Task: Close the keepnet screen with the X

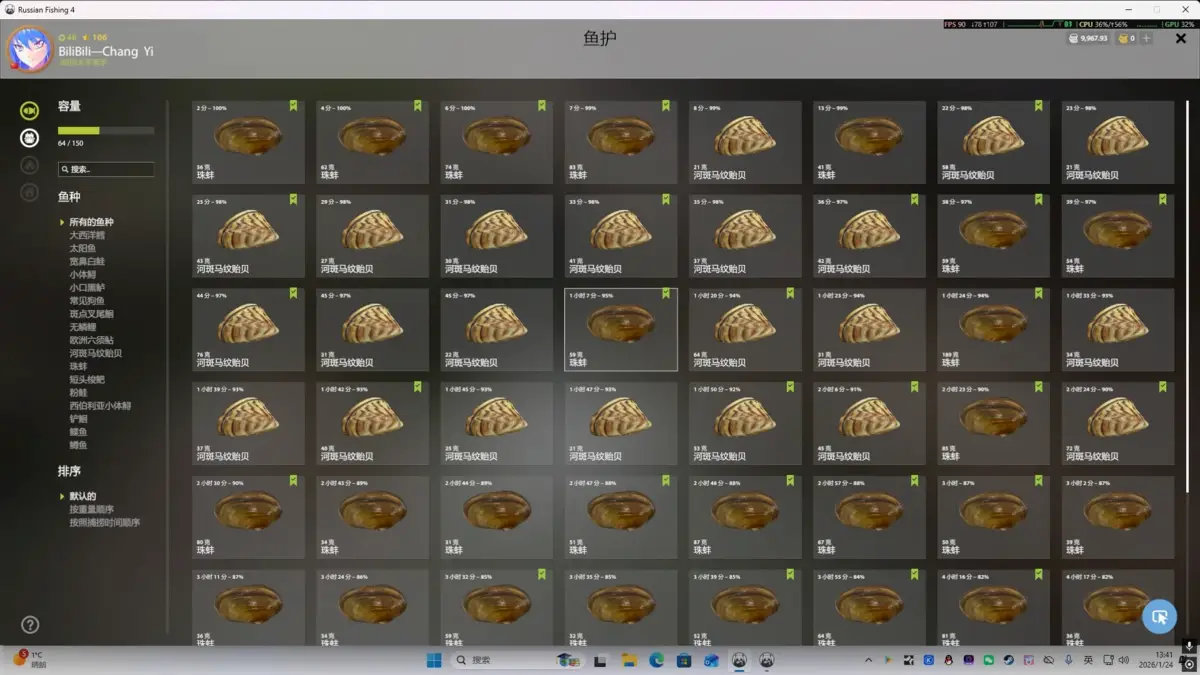Action: tap(1180, 38)
